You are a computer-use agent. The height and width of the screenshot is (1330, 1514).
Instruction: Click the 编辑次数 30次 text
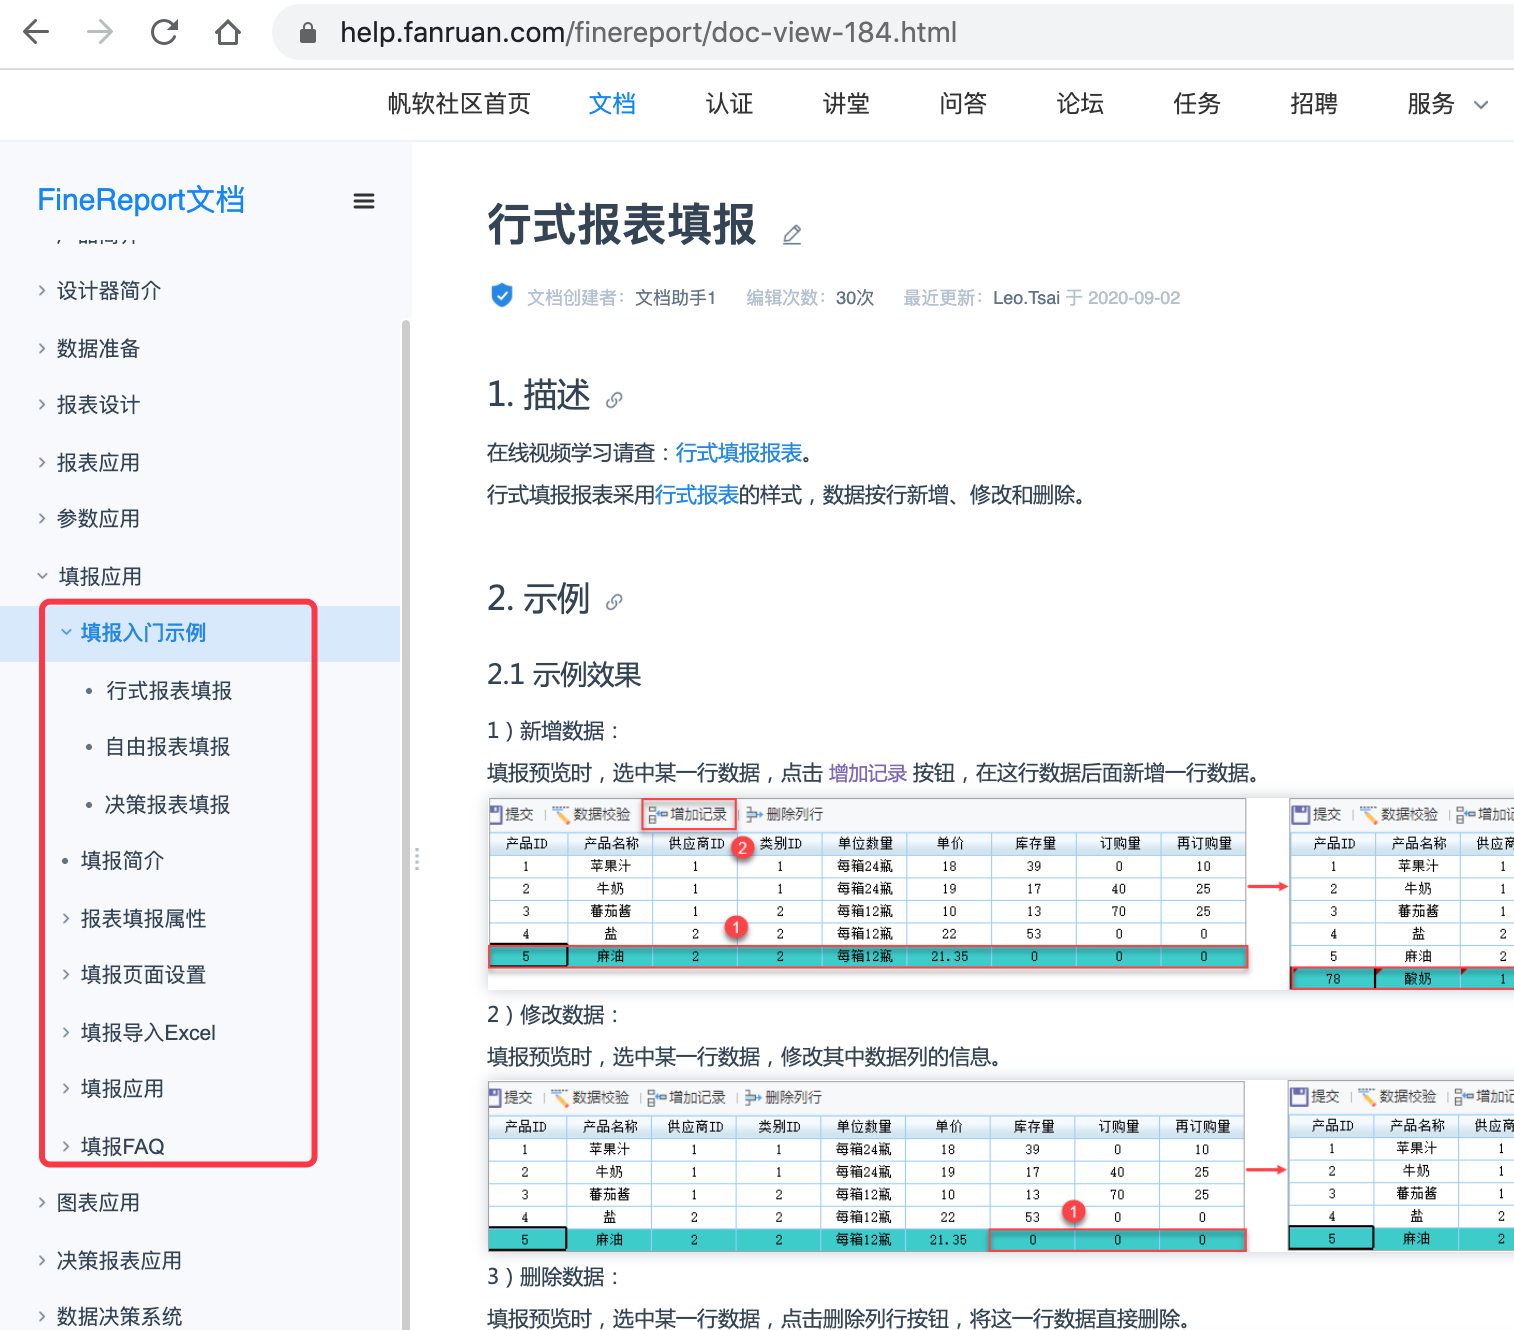[x=810, y=298]
